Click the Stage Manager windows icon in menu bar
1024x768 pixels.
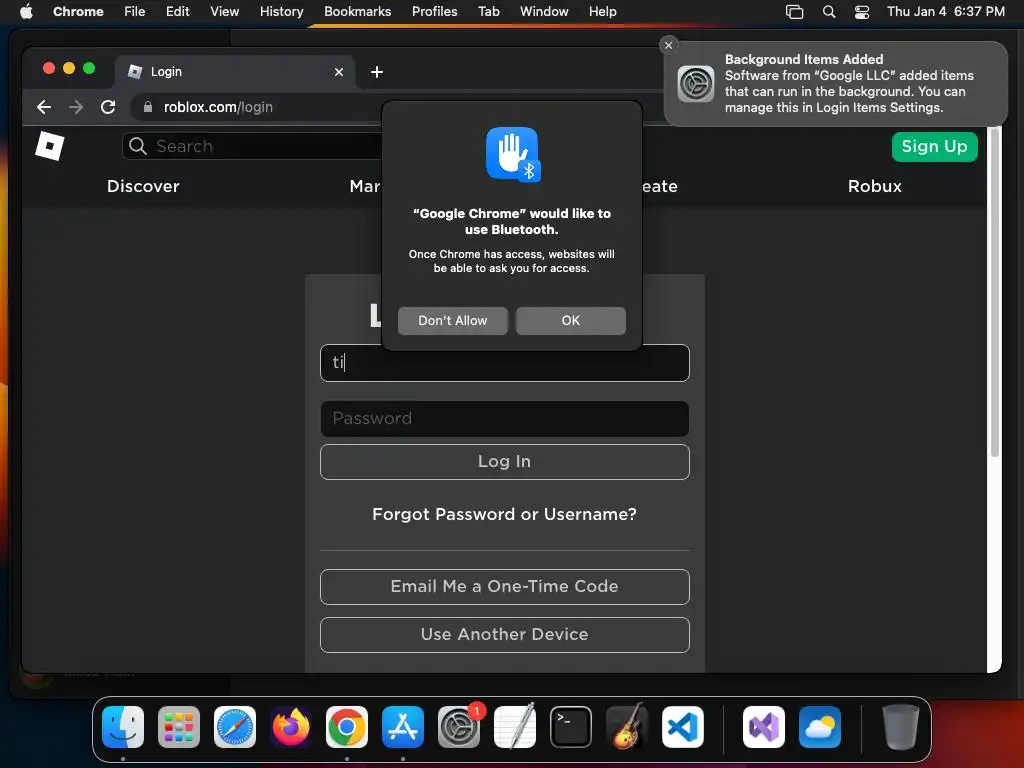tap(794, 11)
